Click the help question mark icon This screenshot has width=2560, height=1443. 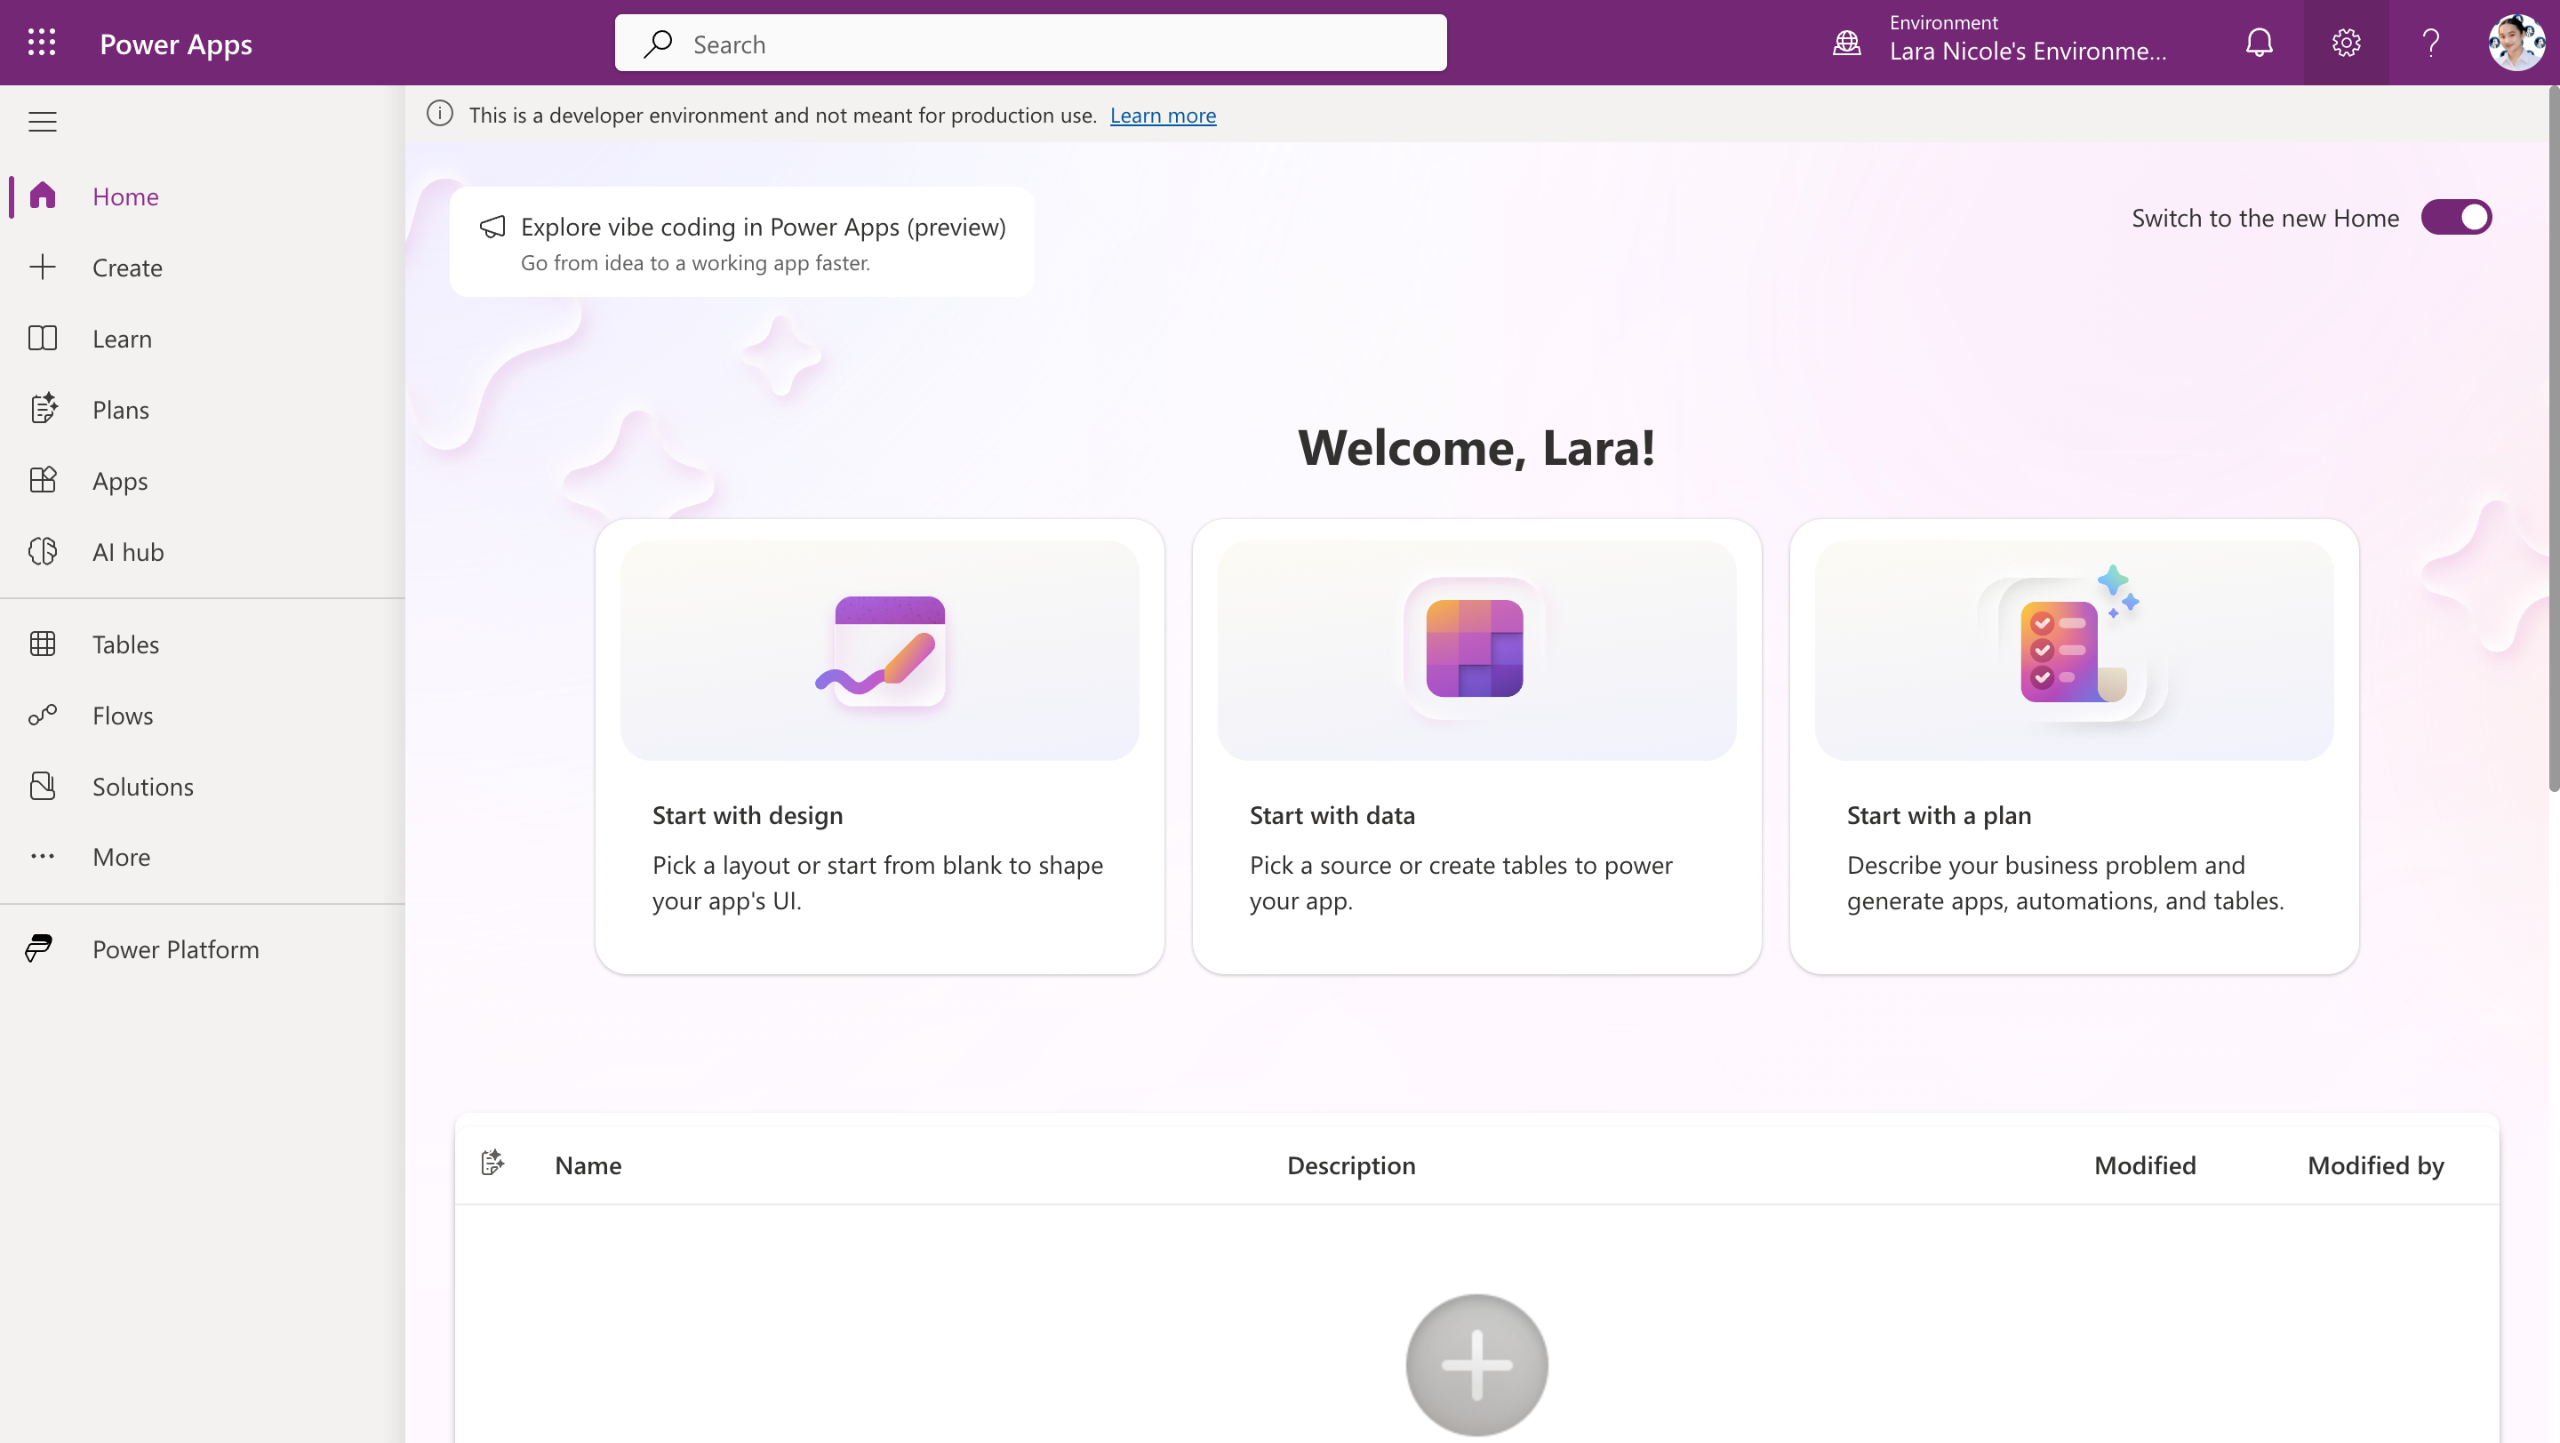click(x=2431, y=42)
